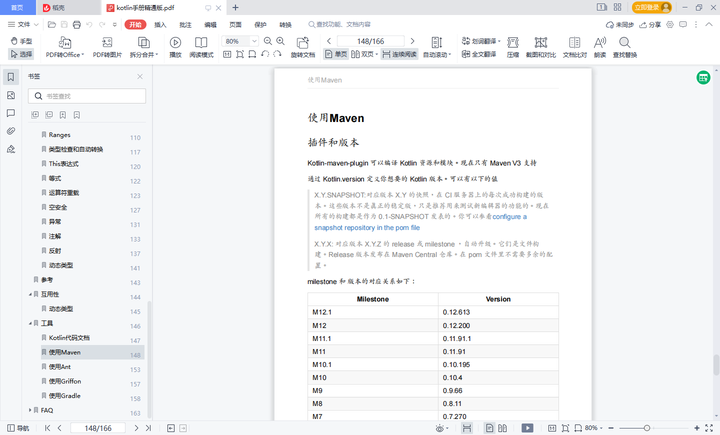Go to previous page in ribbon
The image size is (720, 435).
(329, 41)
